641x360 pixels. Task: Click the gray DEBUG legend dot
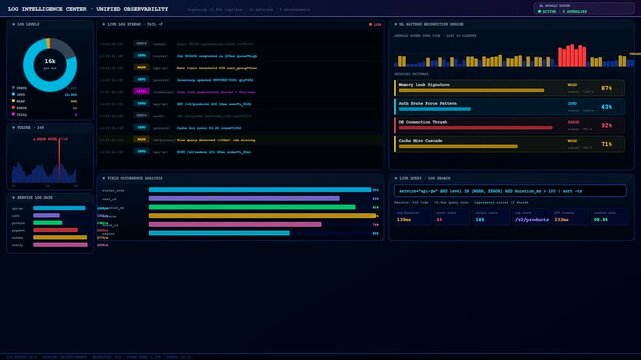point(13,87)
